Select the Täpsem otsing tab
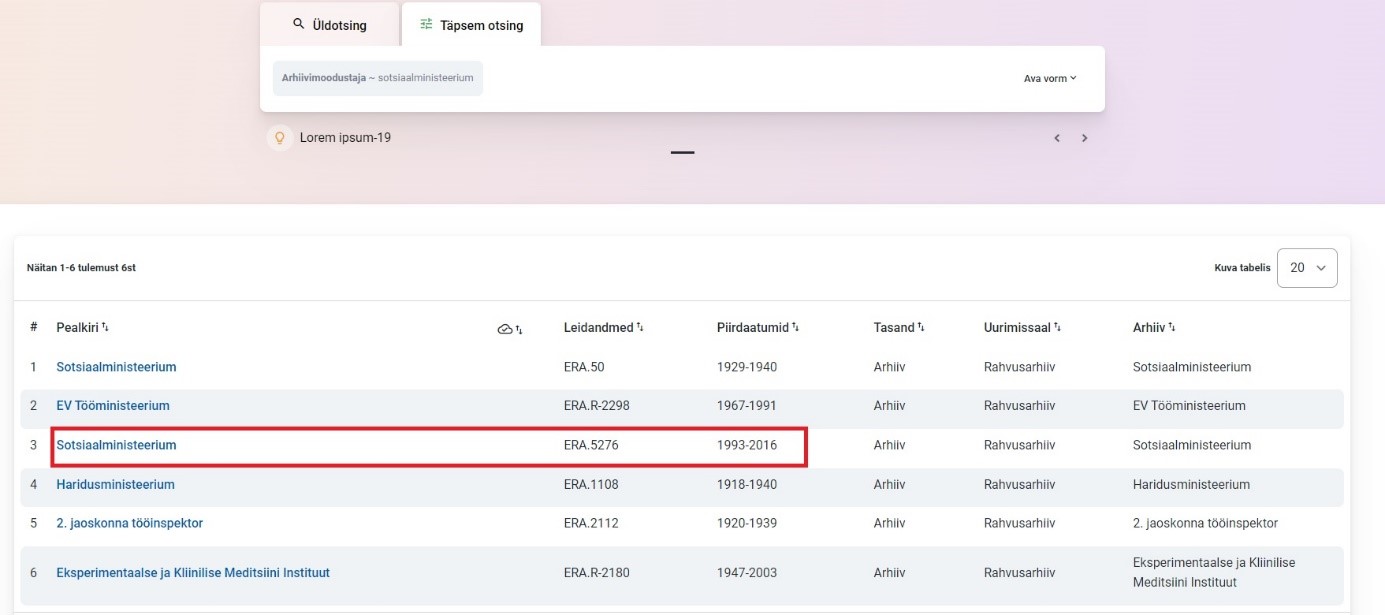Viewport: 1385px width, 615px height. coord(471,25)
